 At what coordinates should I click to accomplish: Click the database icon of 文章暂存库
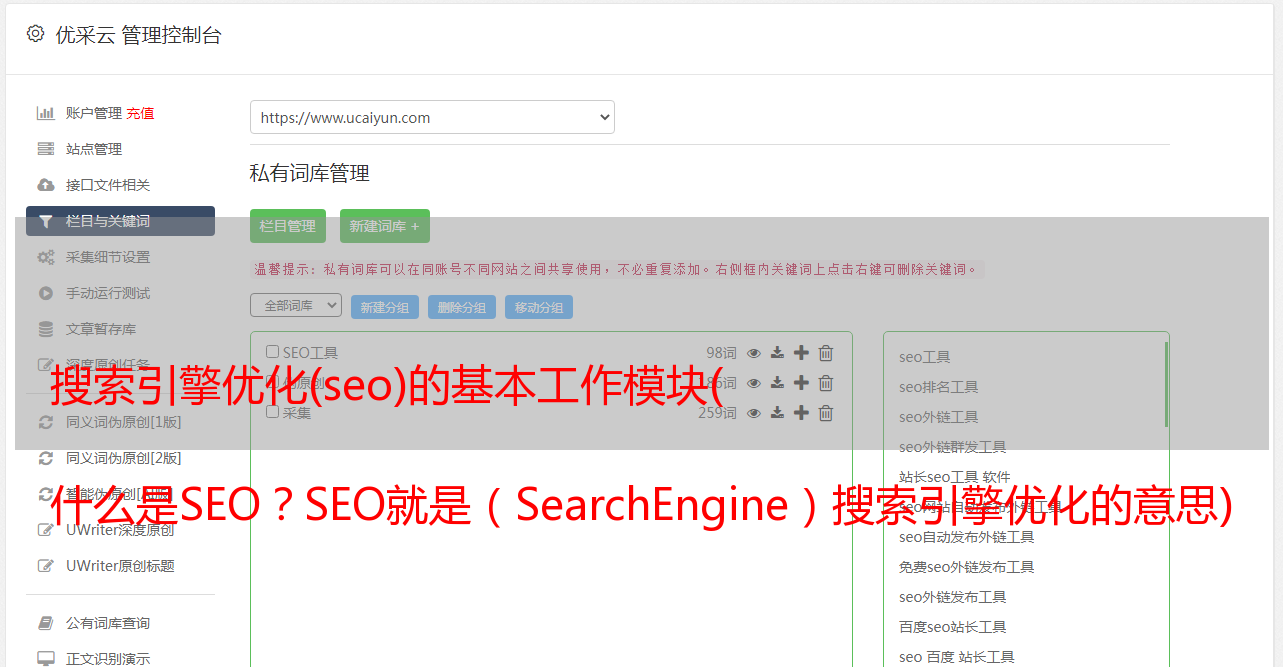pos(45,329)
